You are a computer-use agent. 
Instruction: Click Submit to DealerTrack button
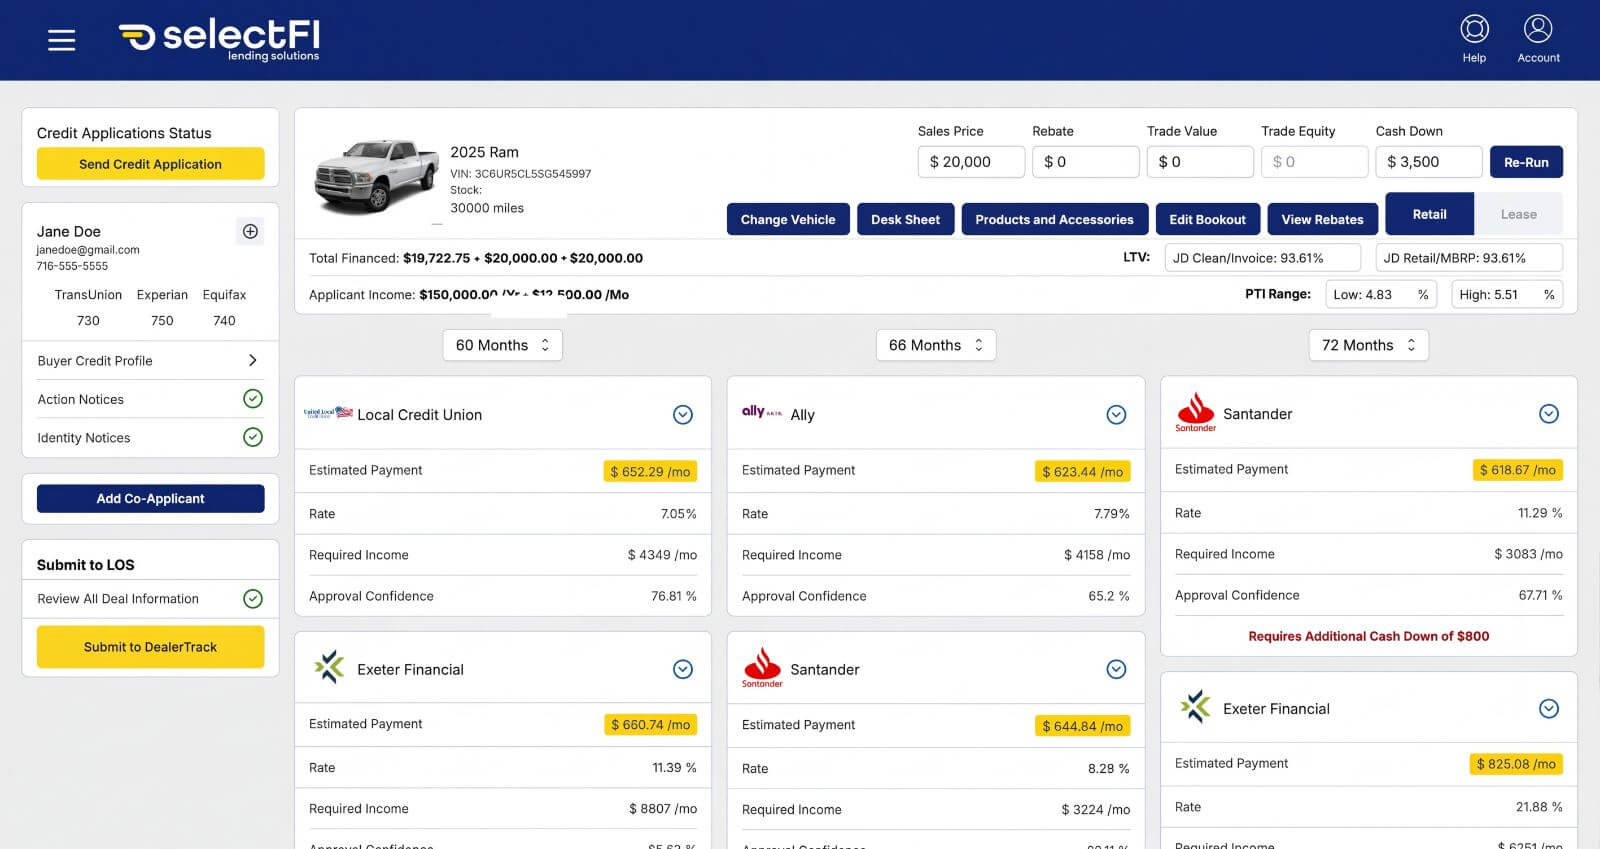coord(150,647)
